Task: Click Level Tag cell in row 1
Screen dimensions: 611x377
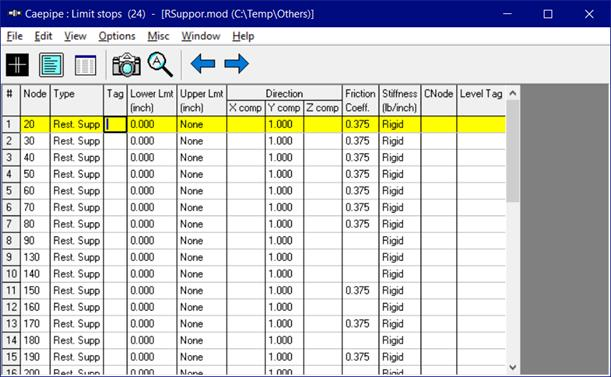Action: pos(481,124)
